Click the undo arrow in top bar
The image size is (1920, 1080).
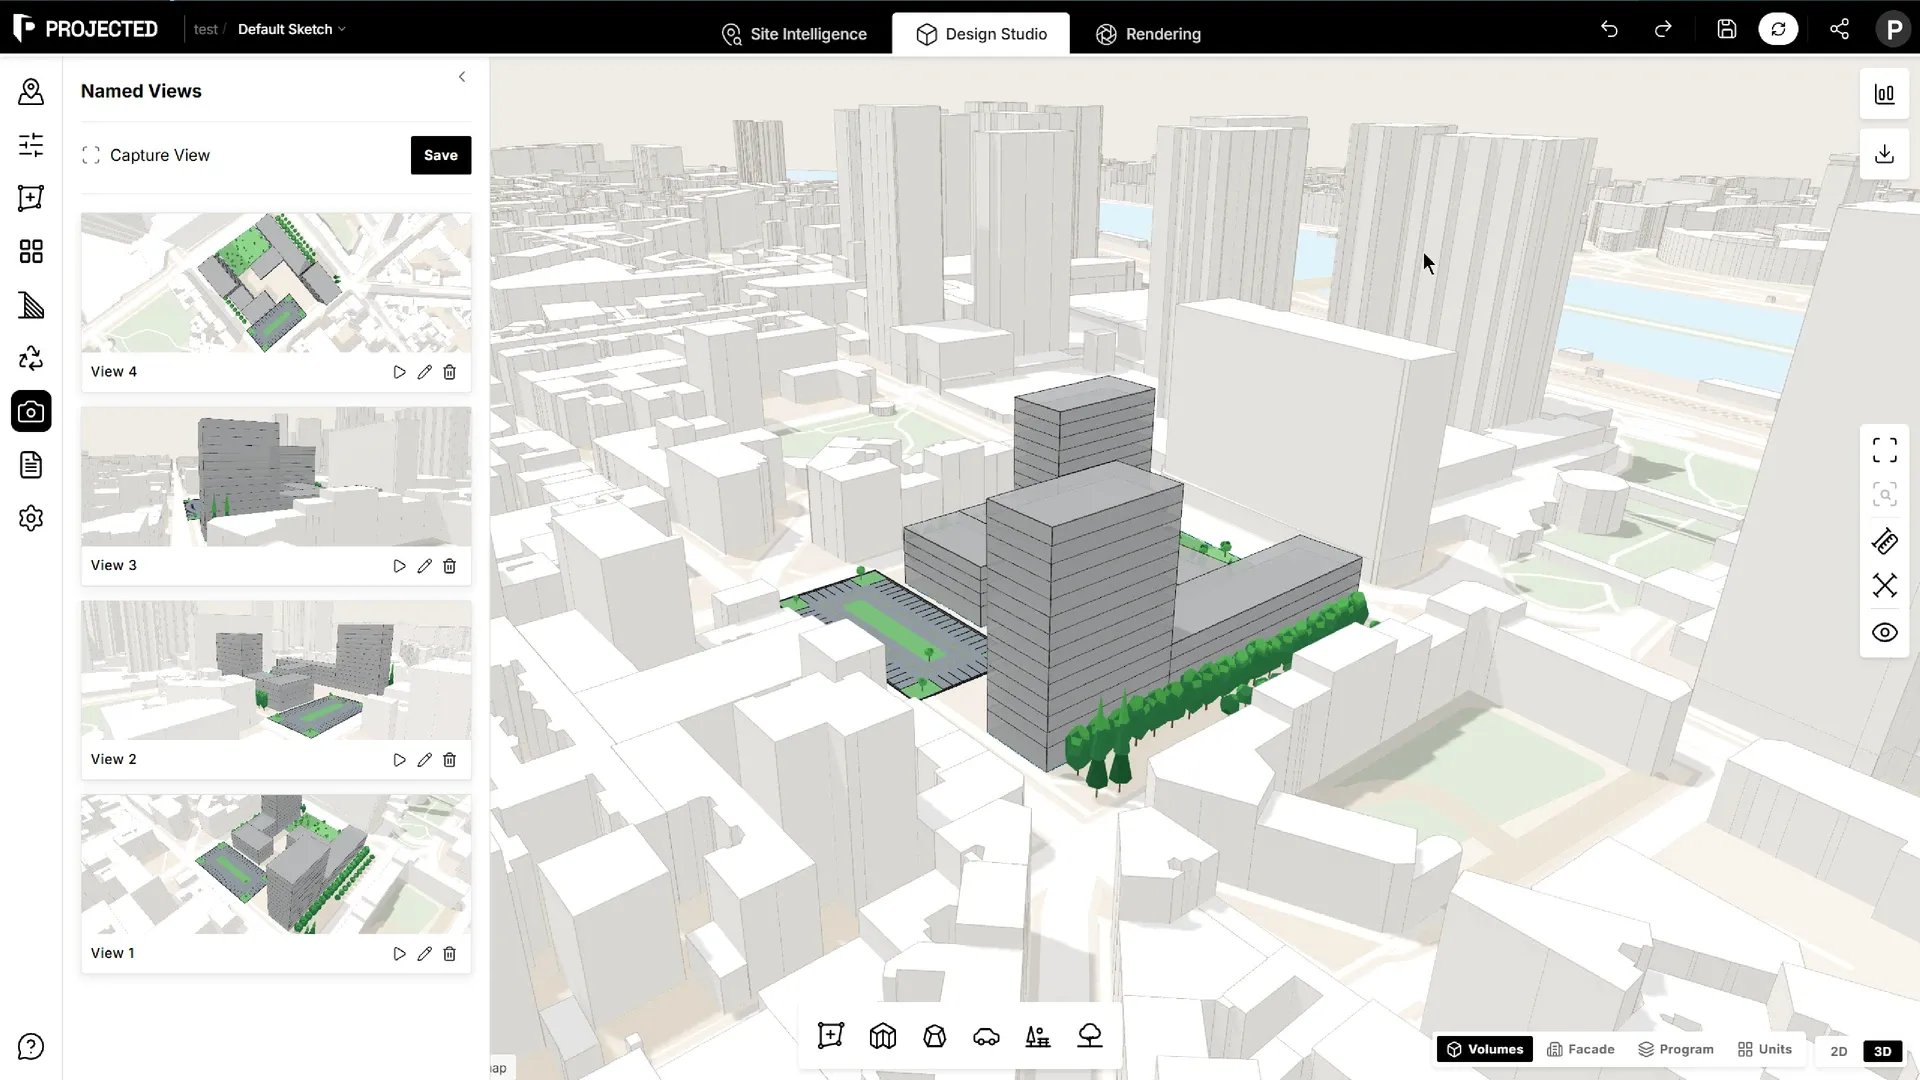click(x=1609, y=29)
